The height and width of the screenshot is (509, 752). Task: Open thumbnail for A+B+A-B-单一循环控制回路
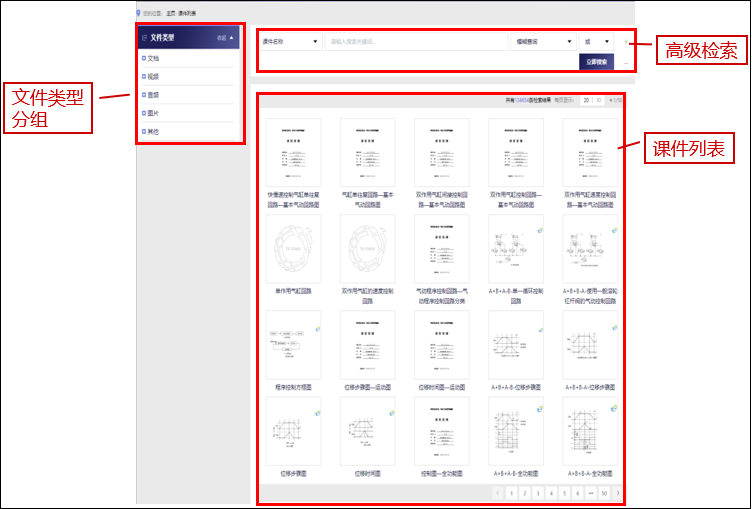tap(516, 249)
